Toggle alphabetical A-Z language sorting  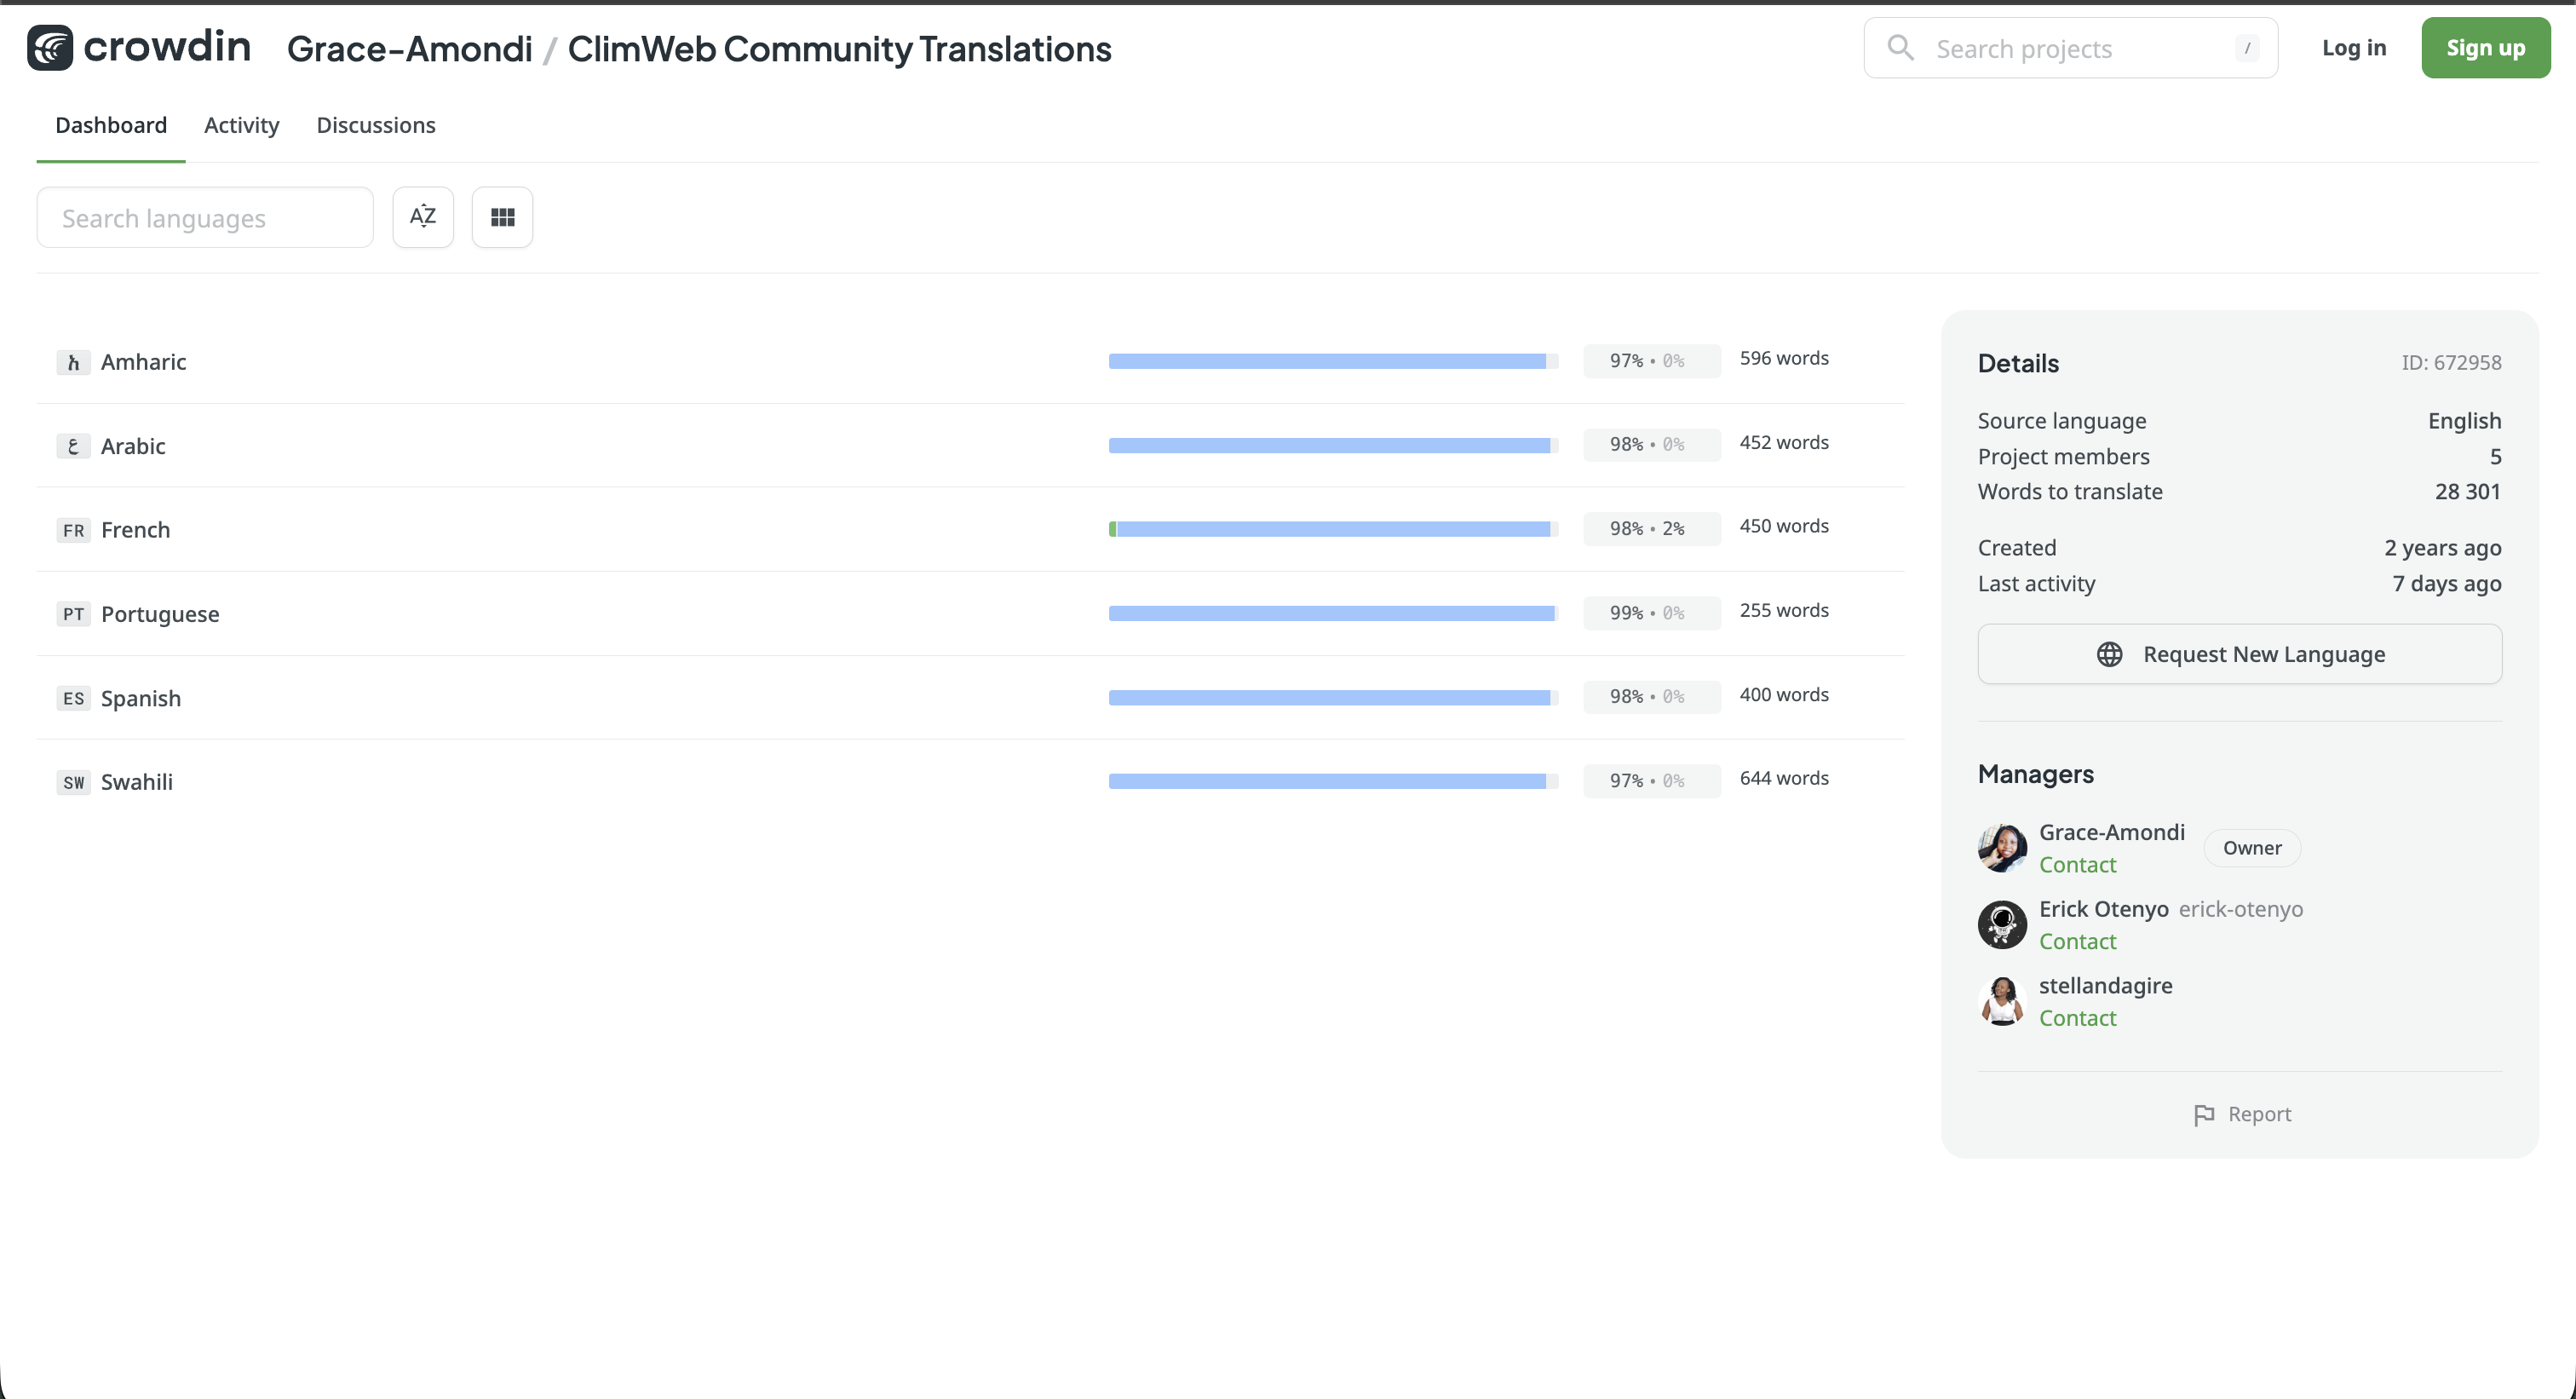(x=423, y=217)
